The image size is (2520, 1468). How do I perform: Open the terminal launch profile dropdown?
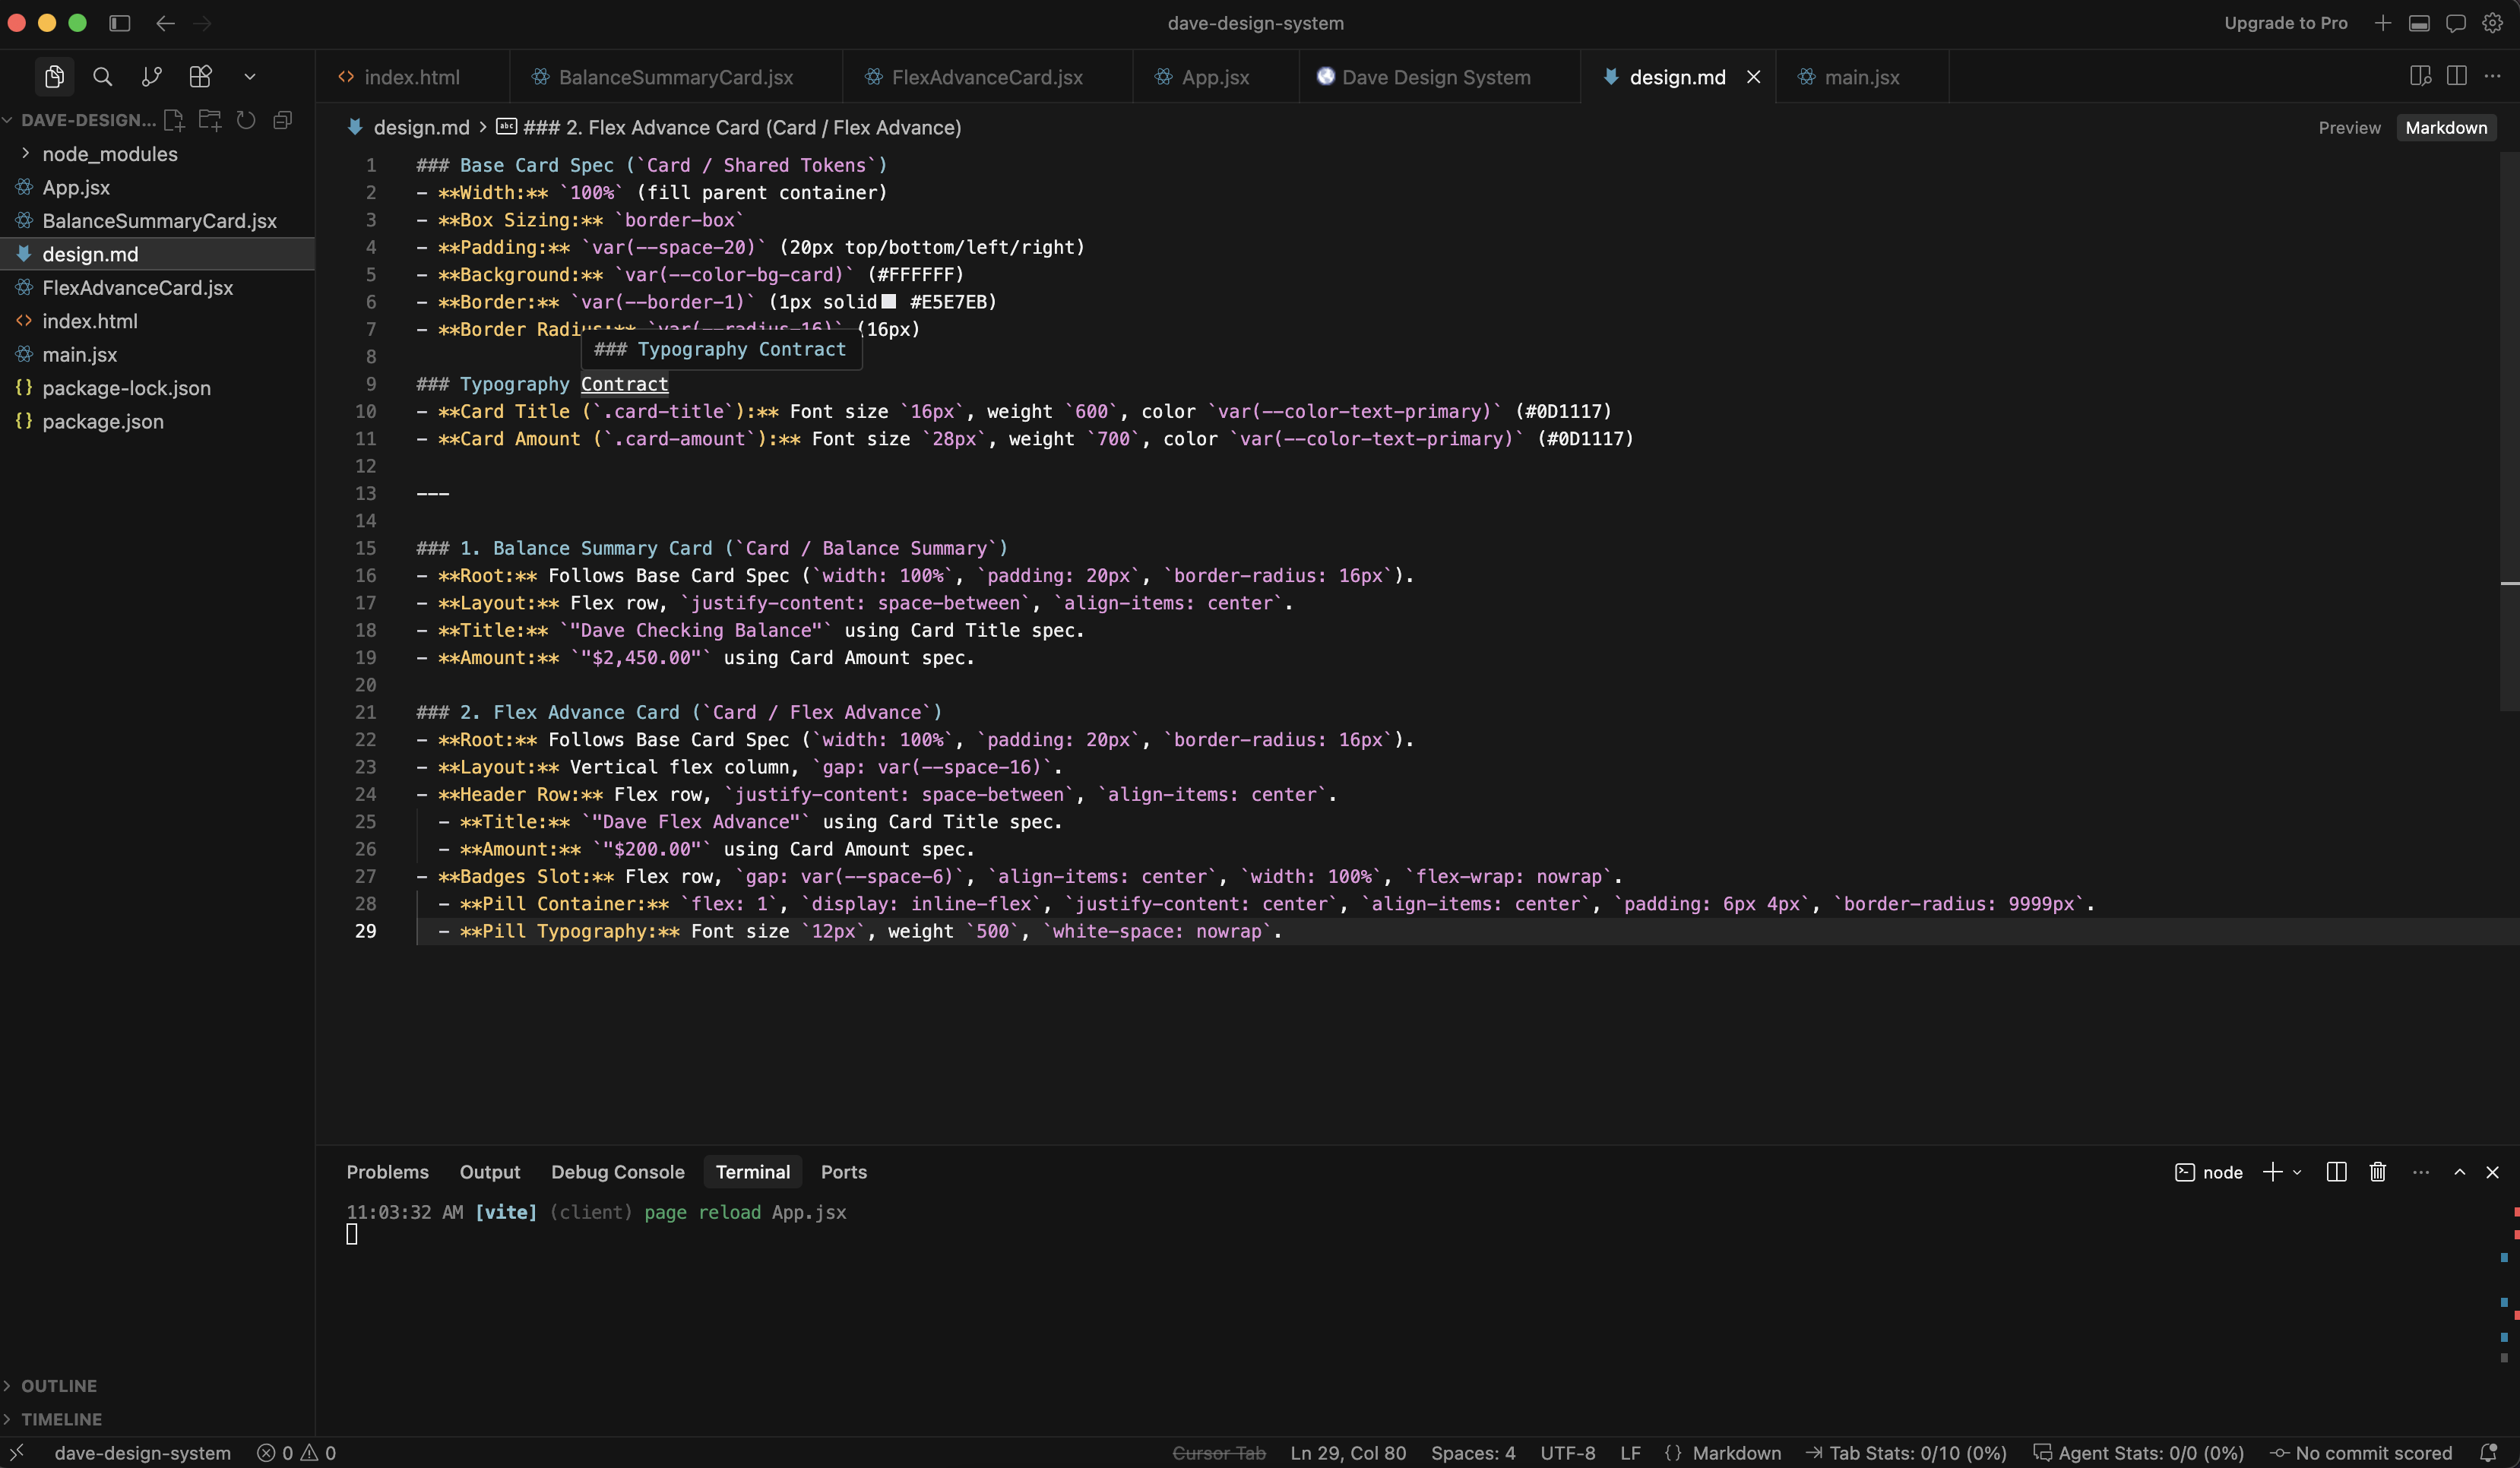2297,1172
